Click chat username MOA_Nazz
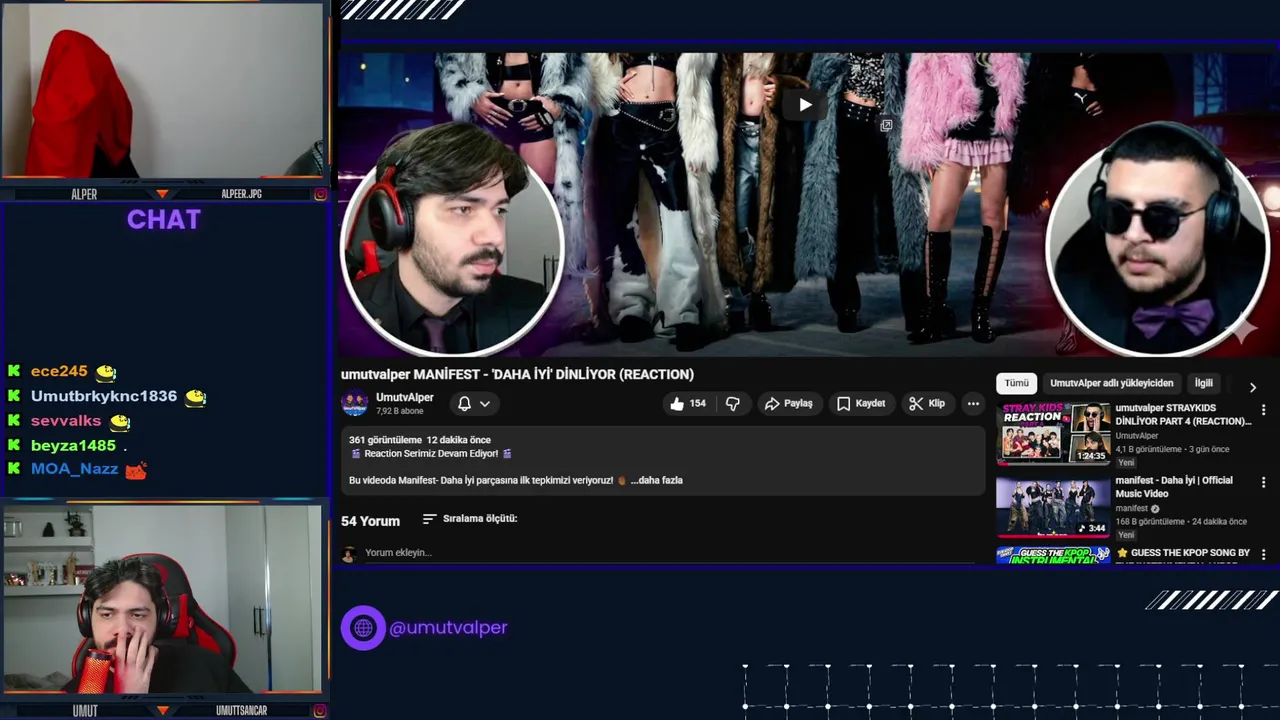The width and height of the screenshot is (1280, 720). pyautogui.click(x=74, y=469)
